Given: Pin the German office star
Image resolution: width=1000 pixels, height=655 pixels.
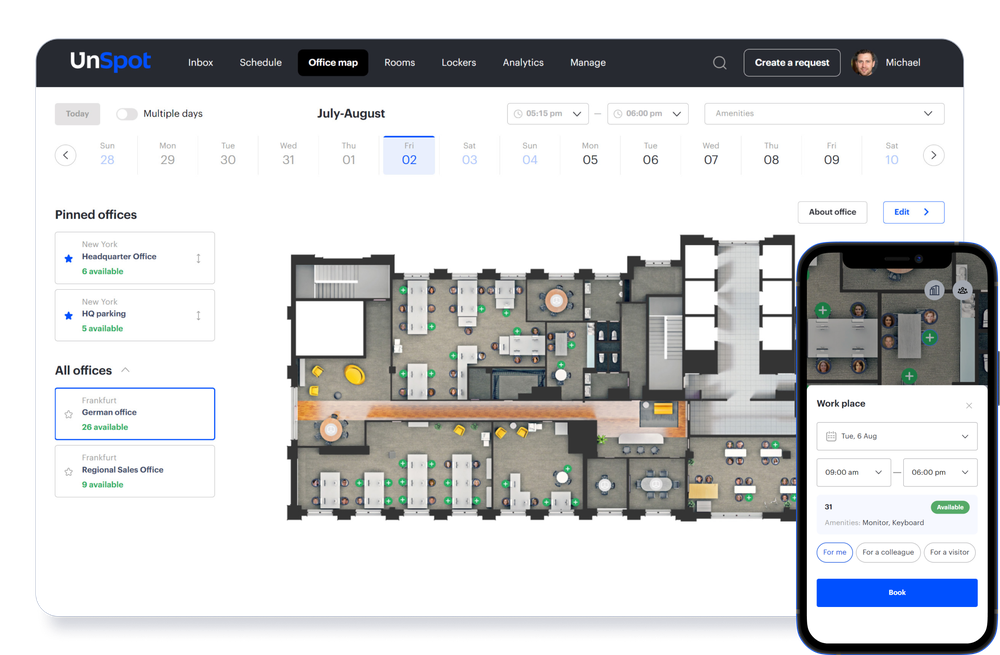Looking at the screenshot, I should (69, 414).
